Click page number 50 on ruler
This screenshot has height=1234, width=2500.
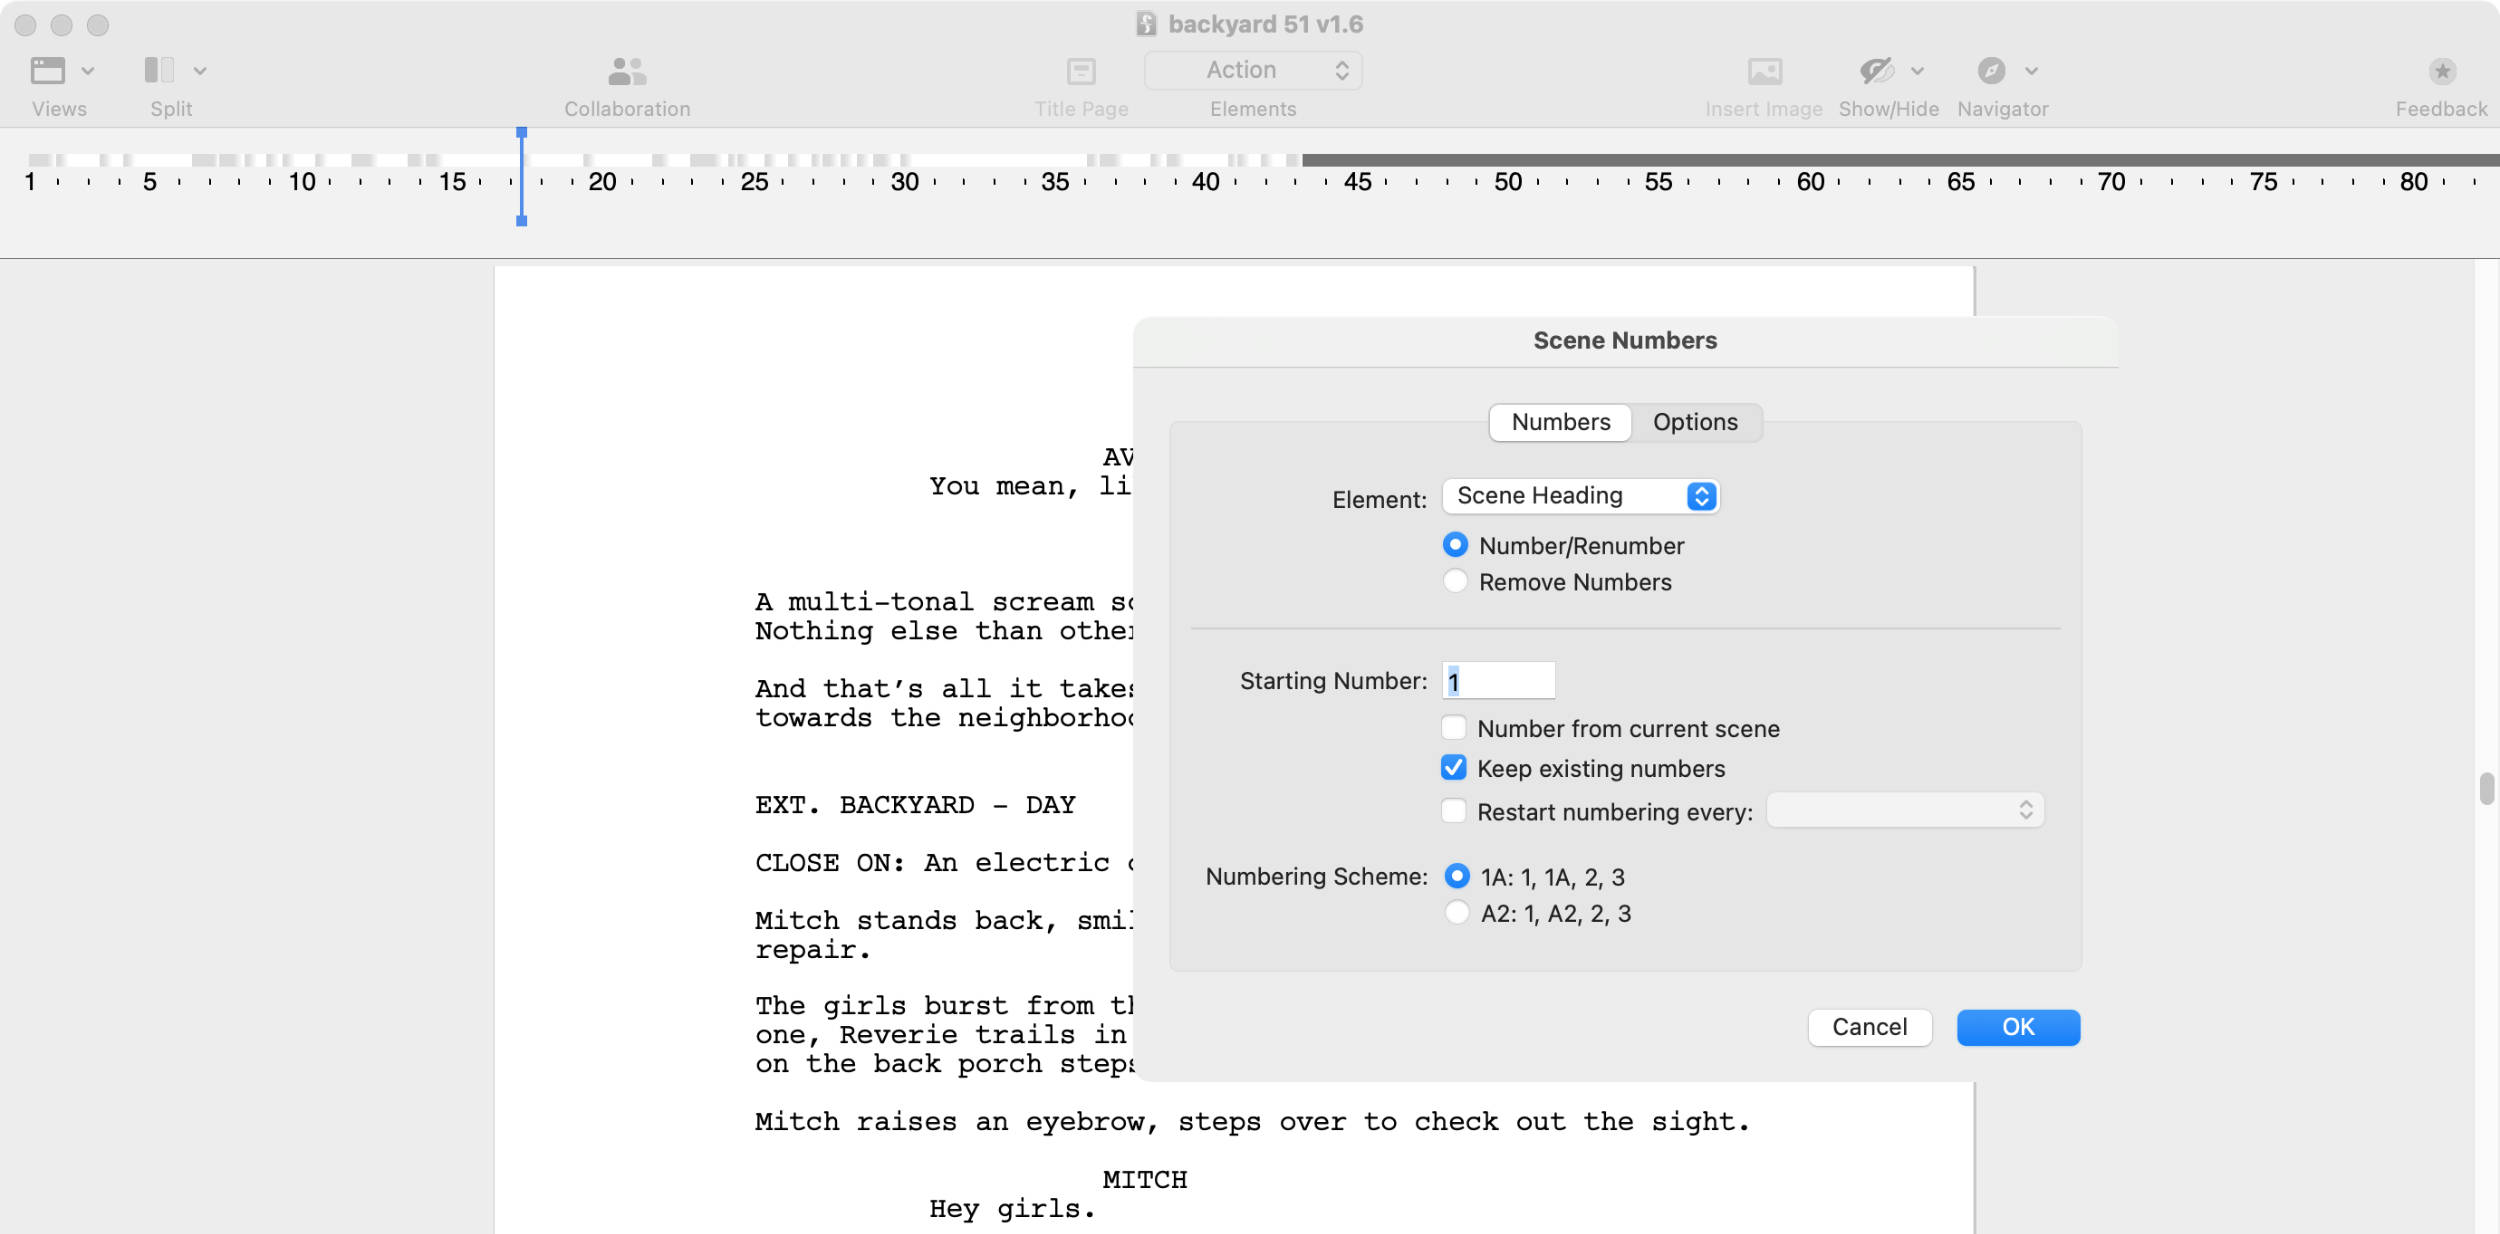(1508, 182)
